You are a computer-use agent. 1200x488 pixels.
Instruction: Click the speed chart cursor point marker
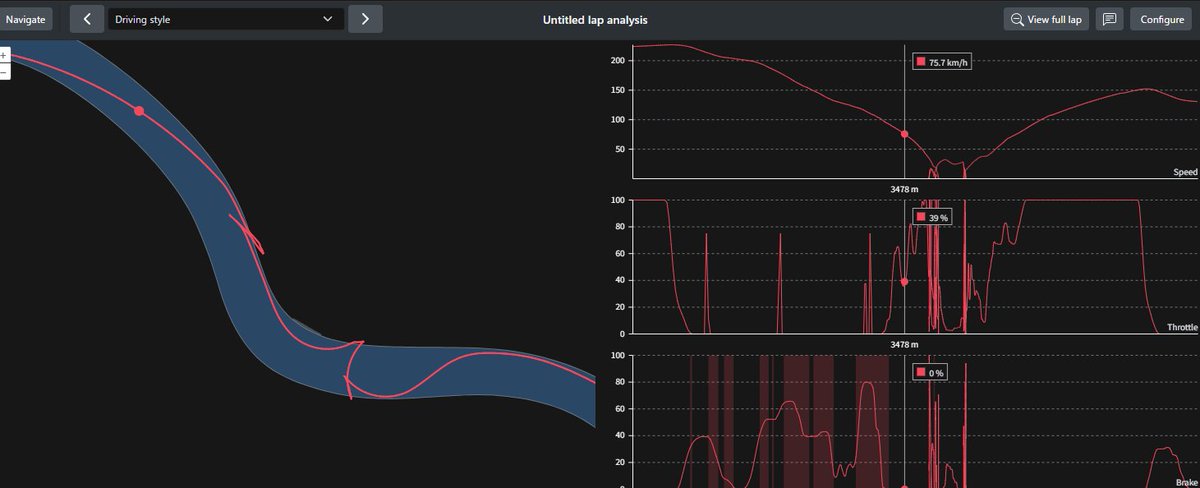click(x=904, y=134)
